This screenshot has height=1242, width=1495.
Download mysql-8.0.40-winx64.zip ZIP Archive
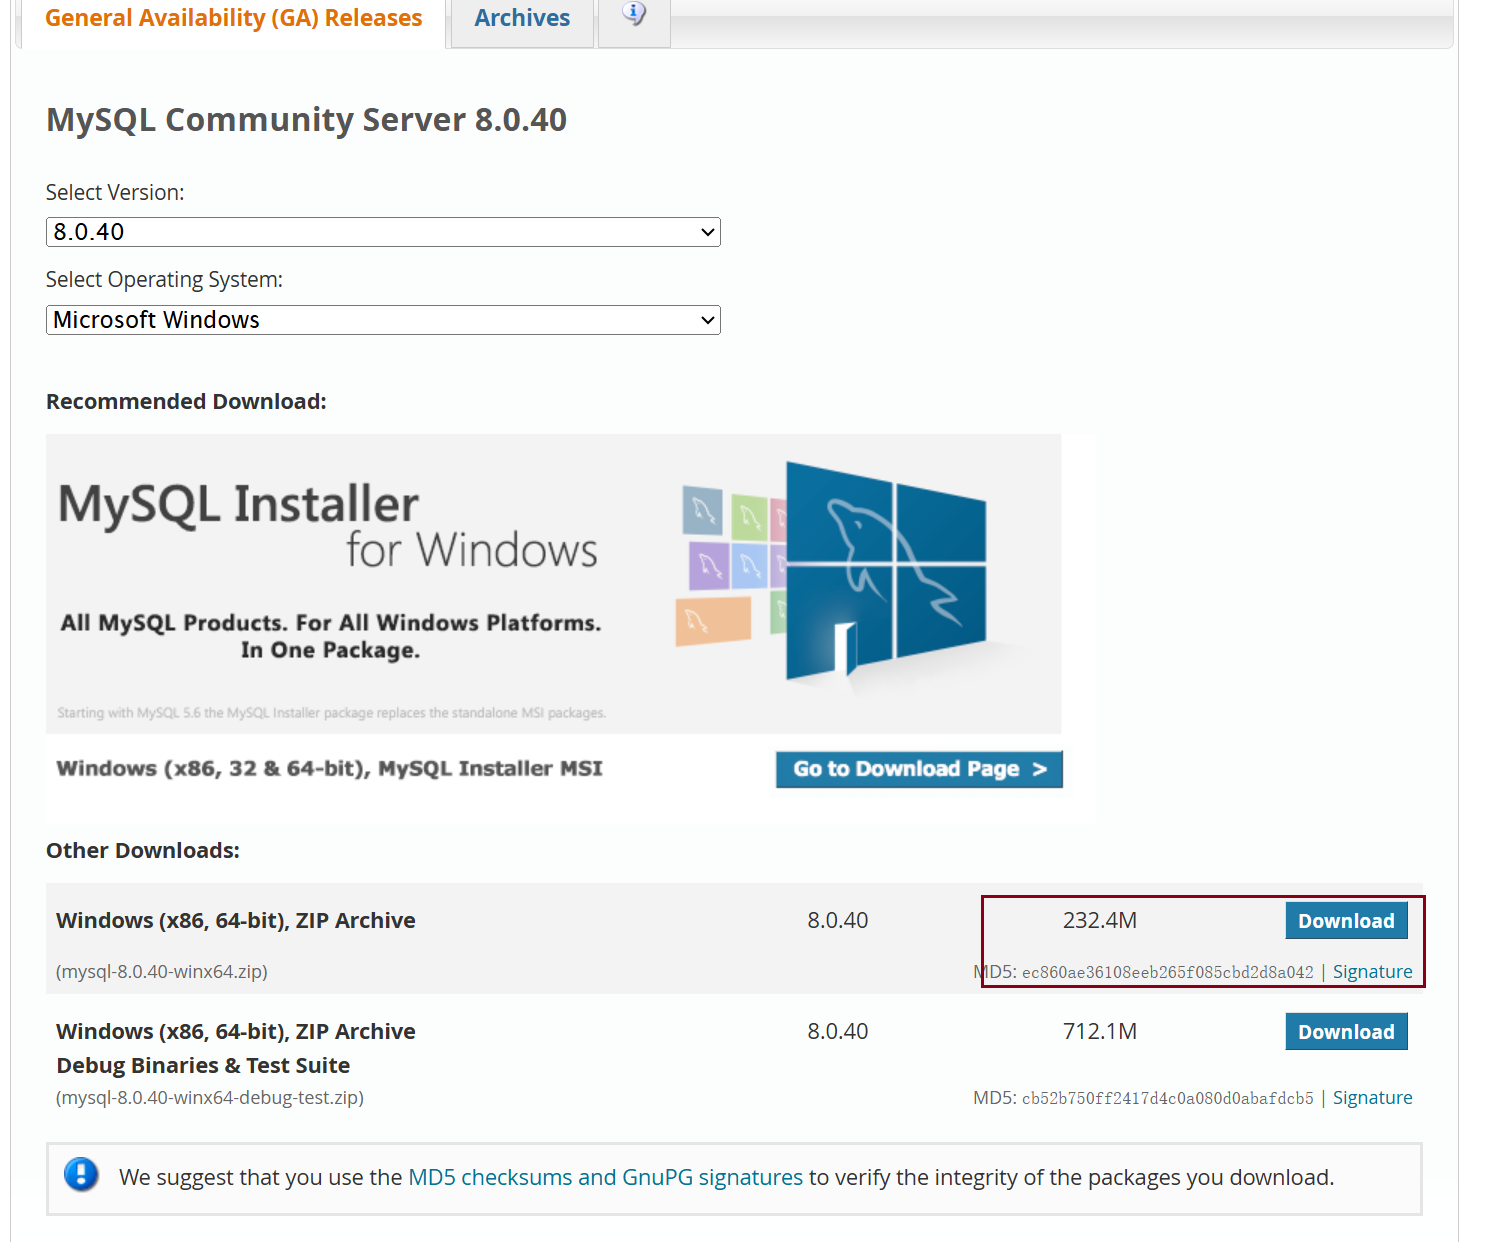click(x=1346, y=921)
